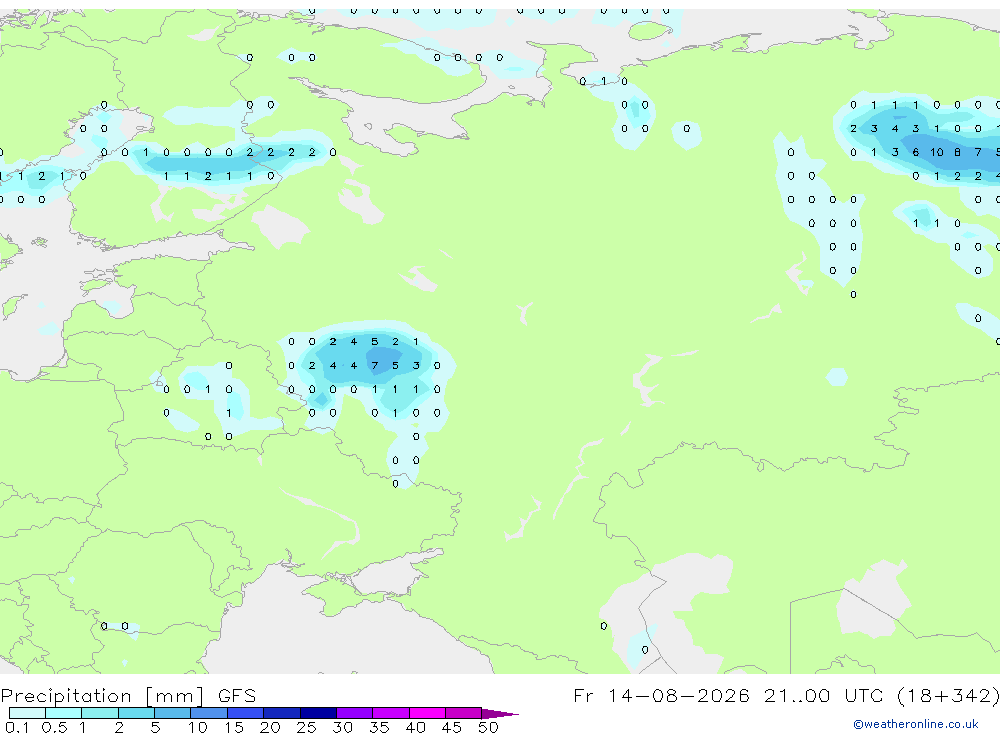Select the 45–50 mm legend swatch
This screenshot has height=733, width=1000.
(x=463, y=713)
